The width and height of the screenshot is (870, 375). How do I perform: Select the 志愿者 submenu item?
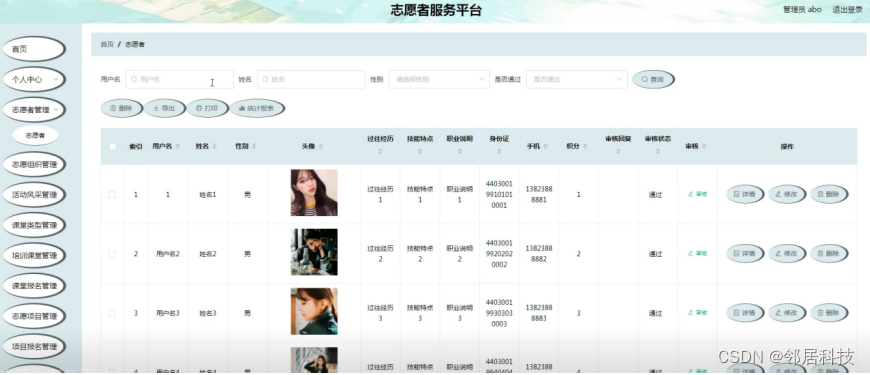[36, 135]
